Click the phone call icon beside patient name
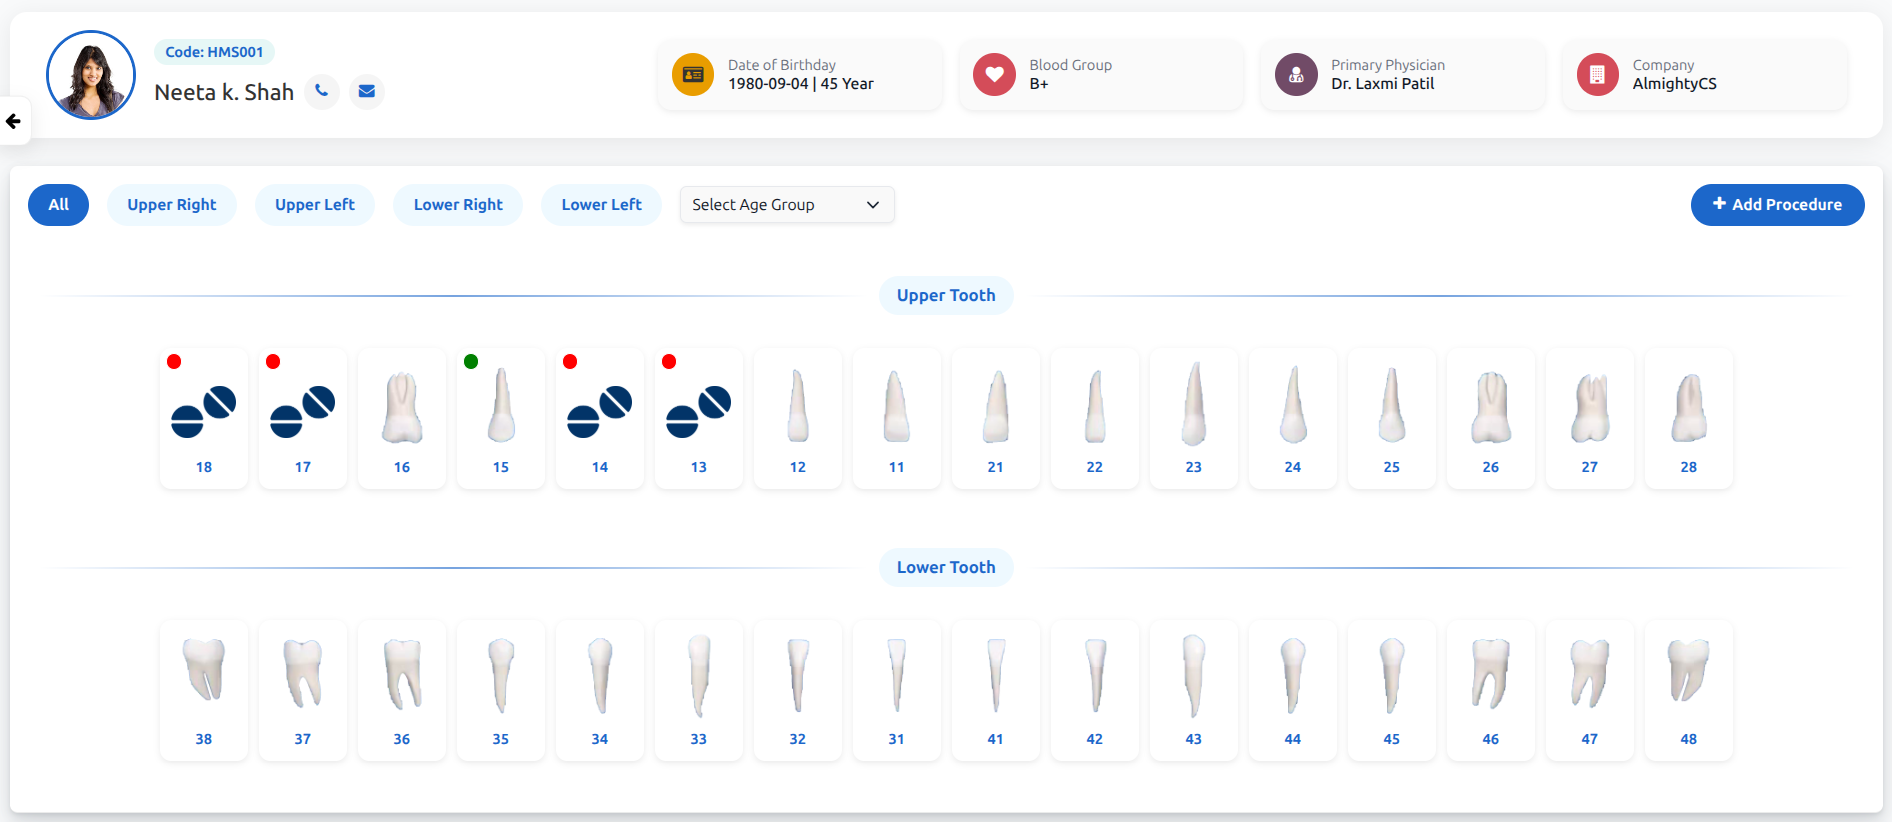1892x822 pixels. point(321,91)
